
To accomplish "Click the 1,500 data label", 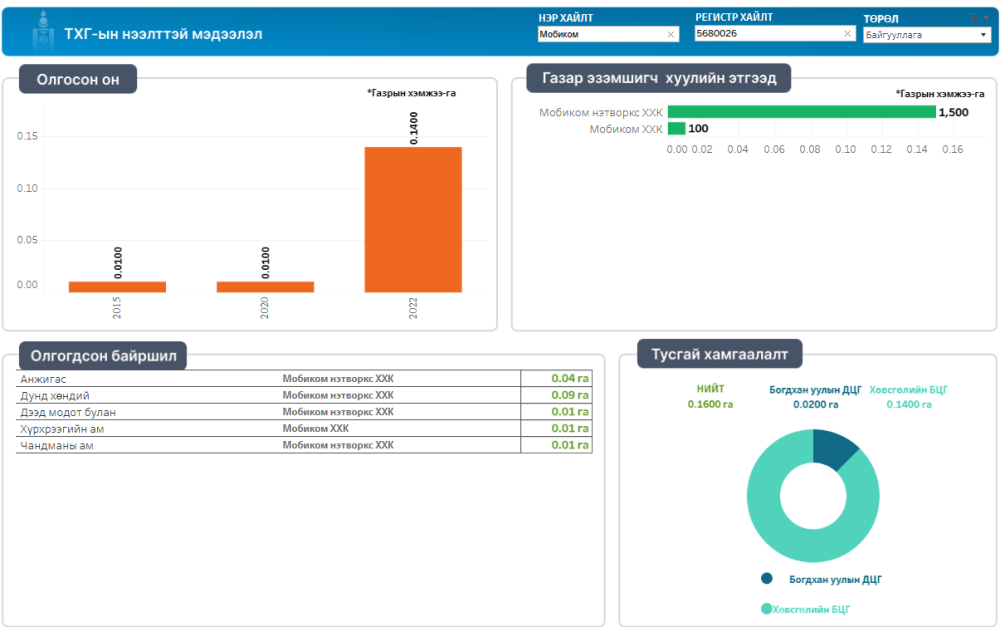I will [x=953, y=112].
